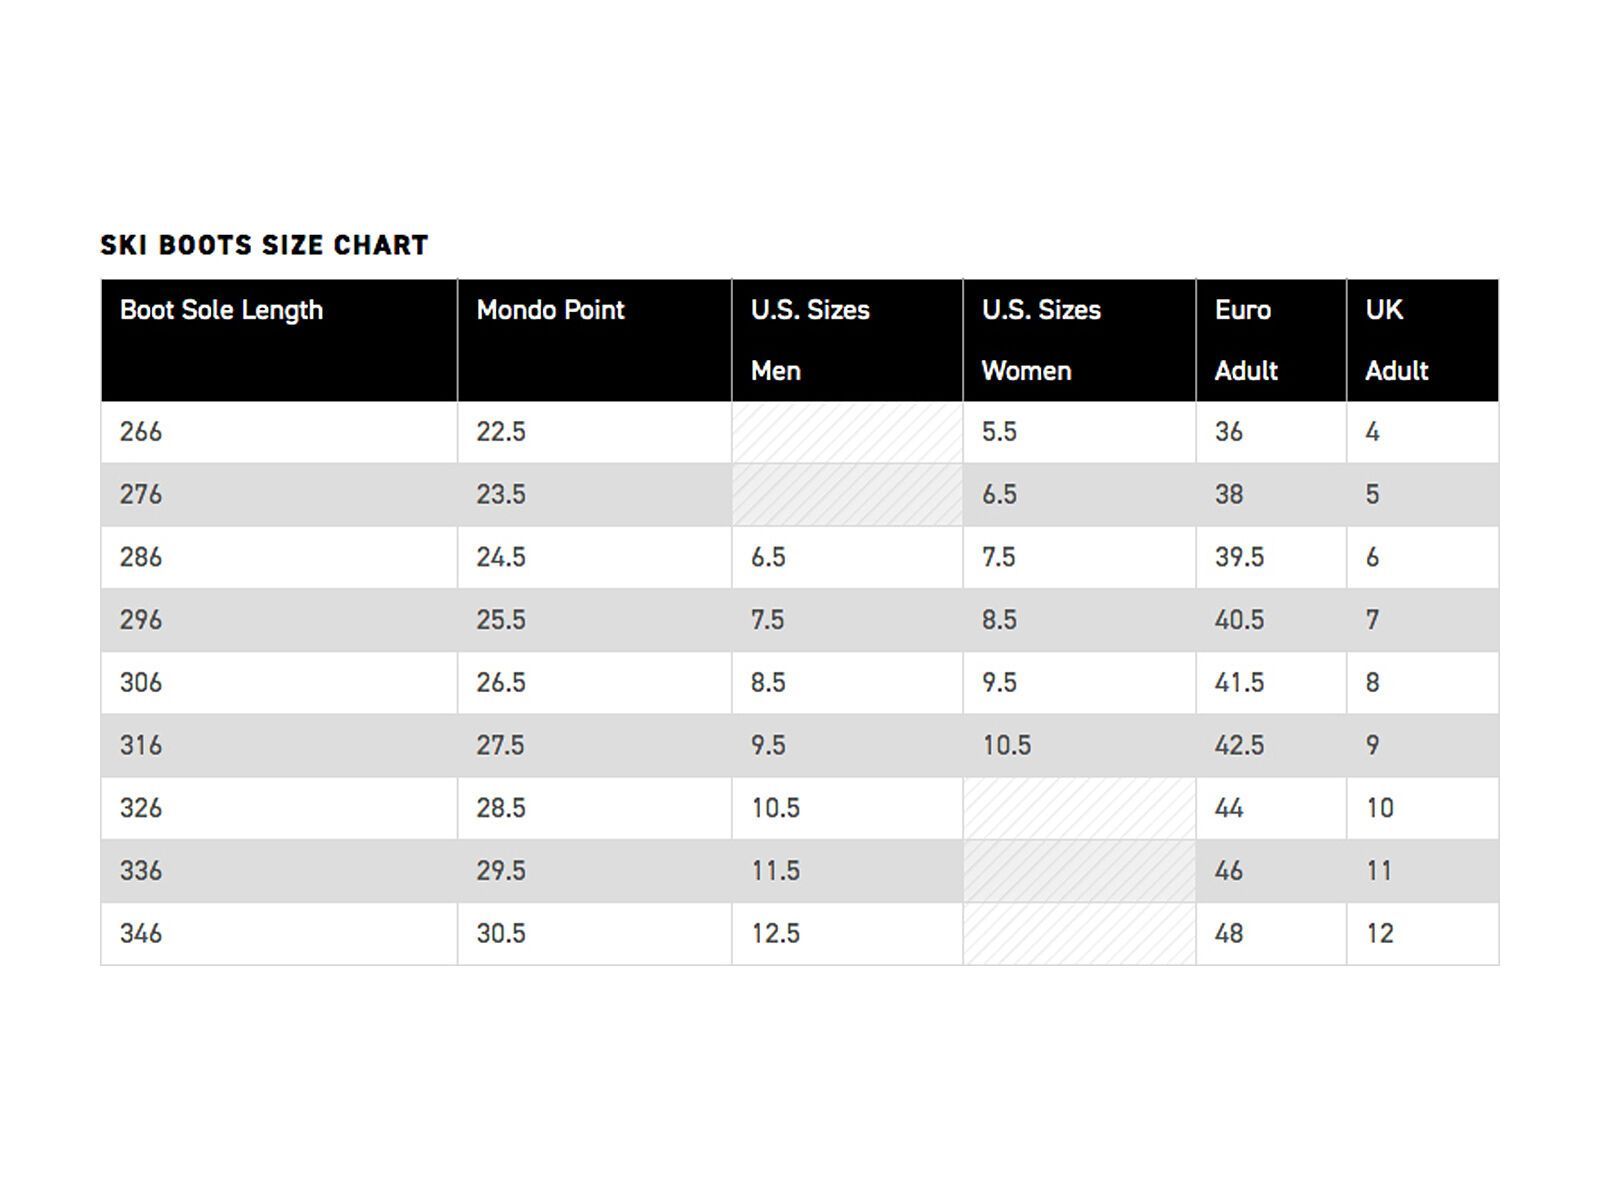This screenshot has height=1200, width=1600.
Task: Select boot sole length 326 cell
Action: click(x=141, y=808)
